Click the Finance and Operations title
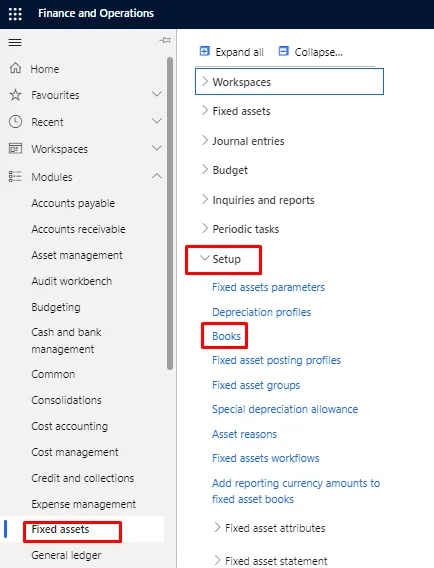 (96, 13)
